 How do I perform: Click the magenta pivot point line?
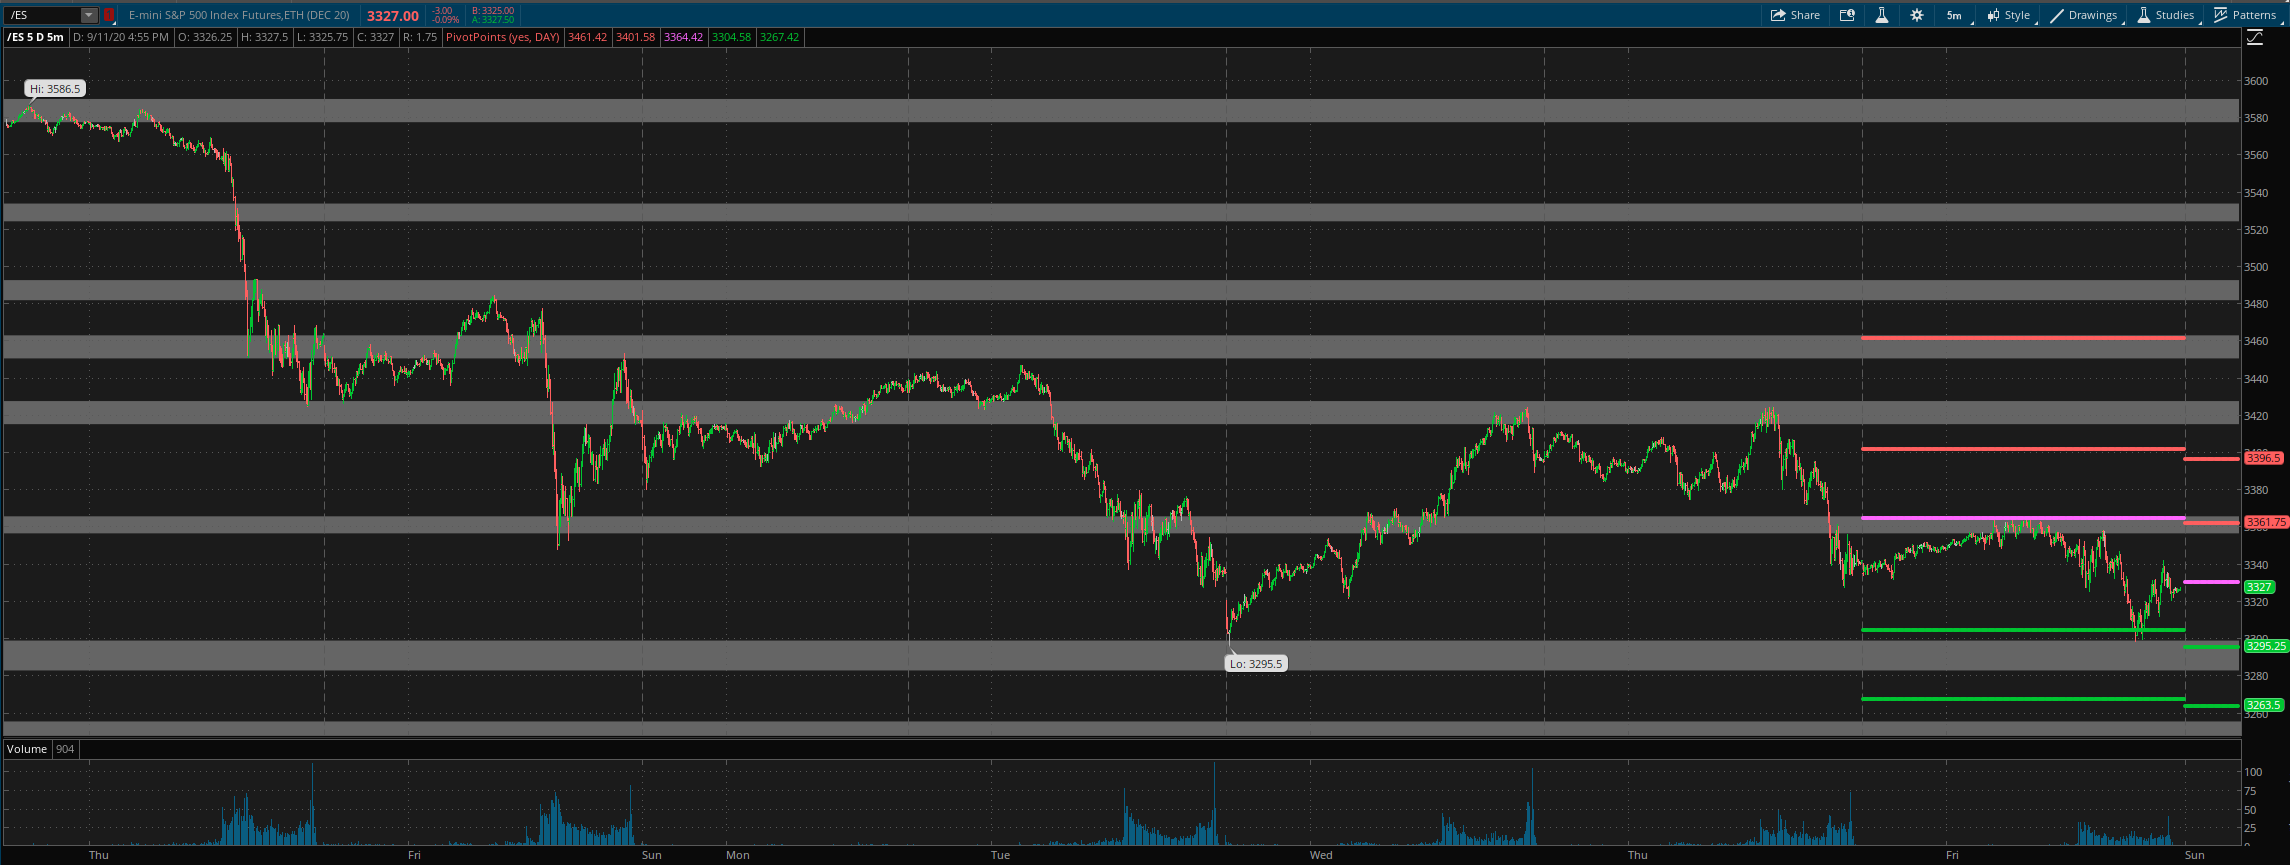(2023, 518)
